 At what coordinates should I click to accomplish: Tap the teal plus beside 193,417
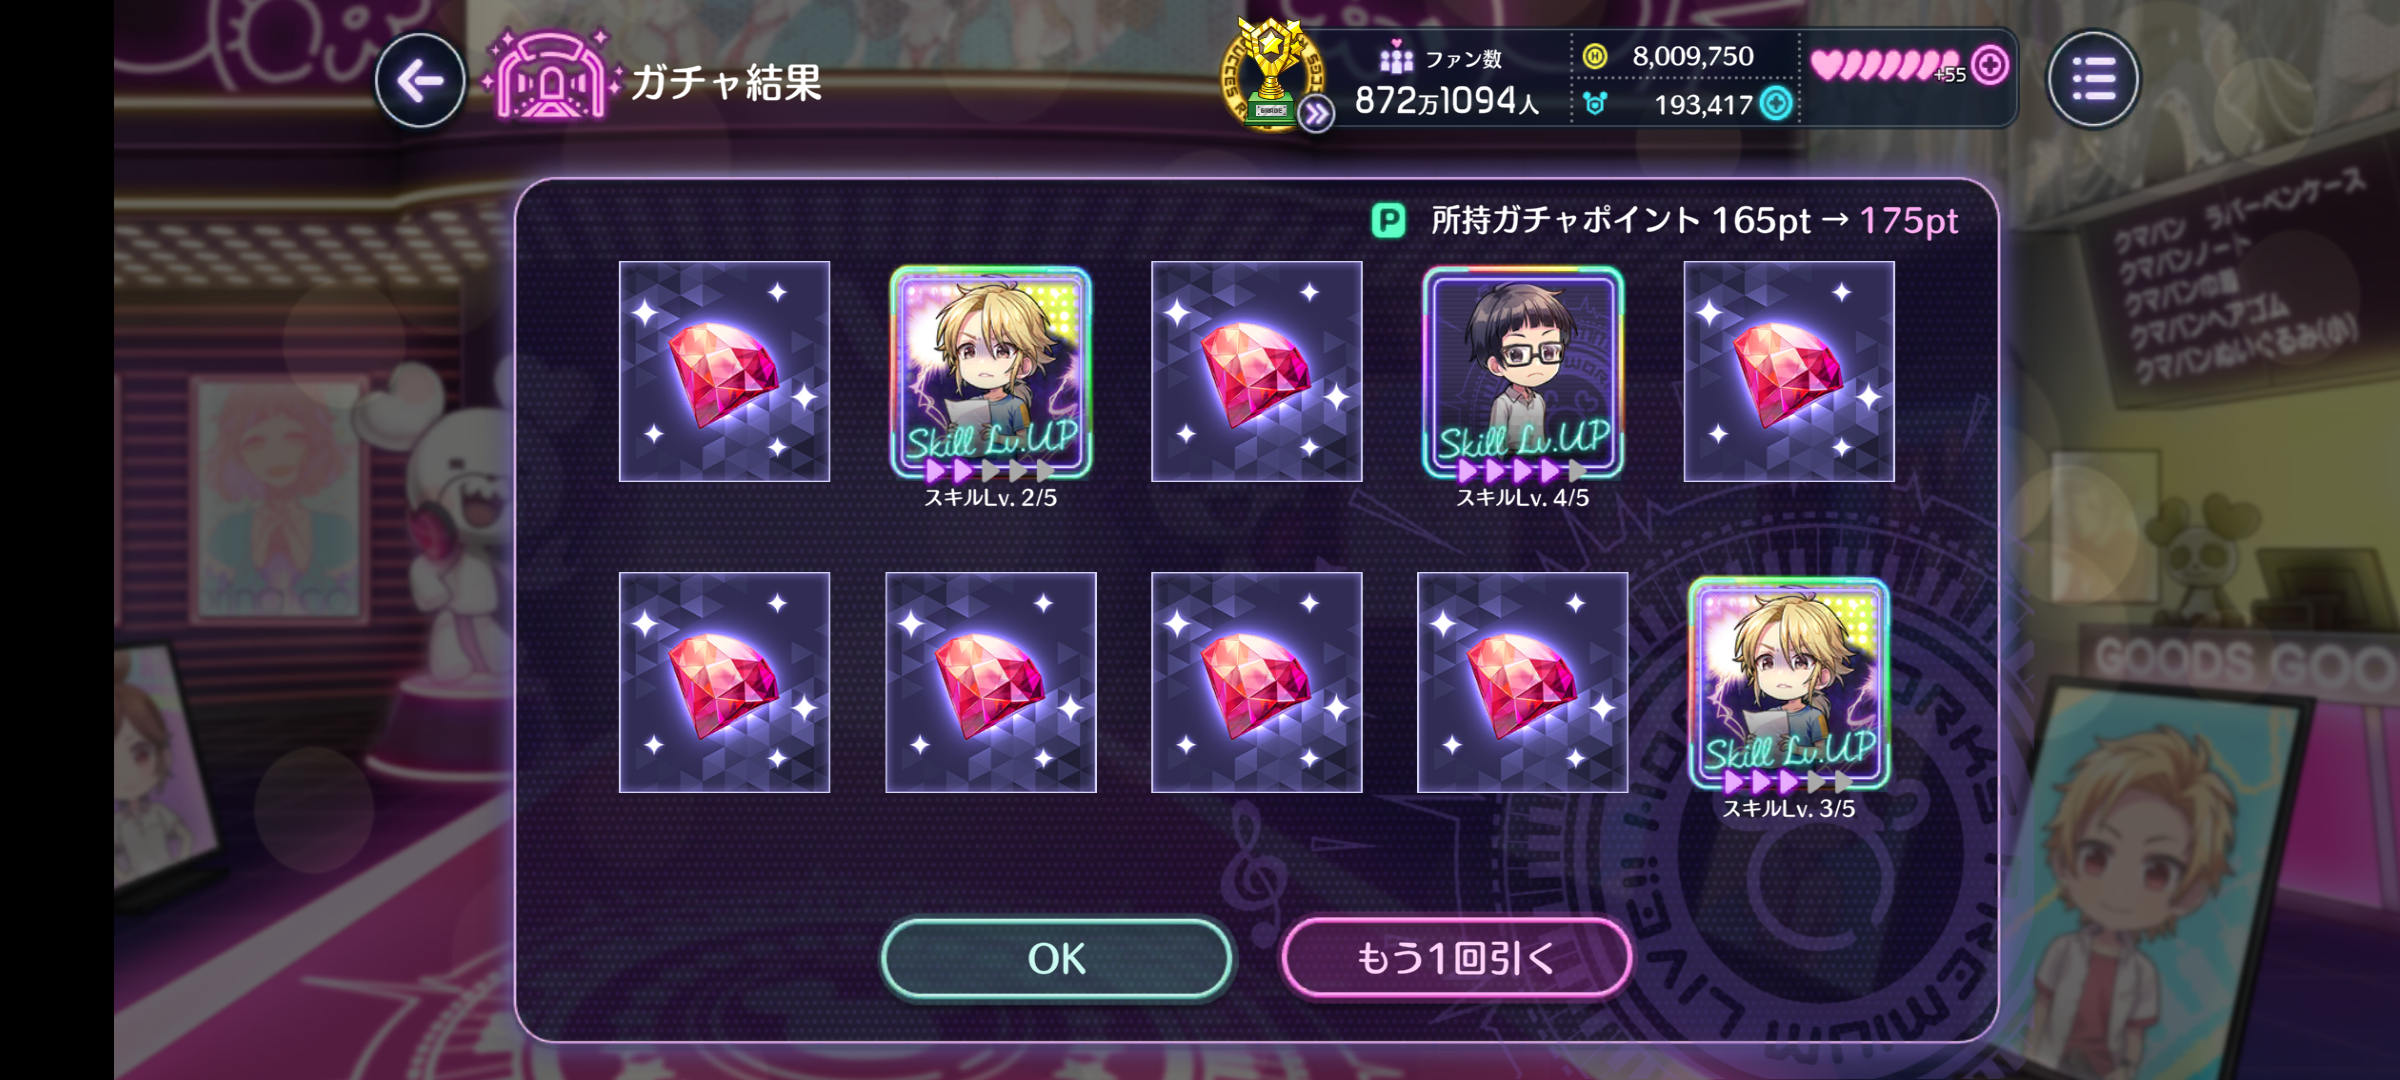pyautogui.click(x=1776, y=103)
